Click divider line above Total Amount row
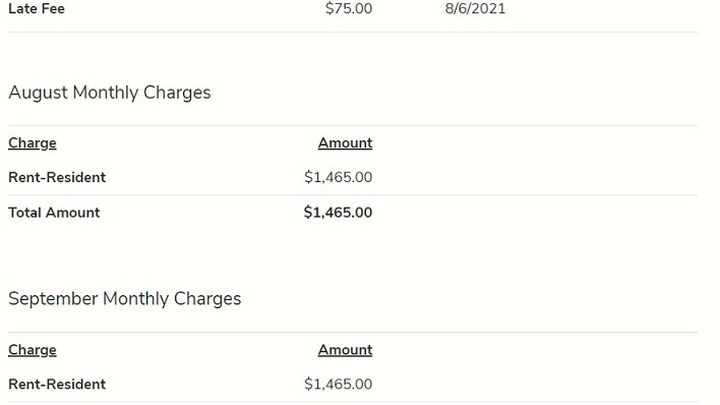720x405 pixels. click(x=353, y=195)
